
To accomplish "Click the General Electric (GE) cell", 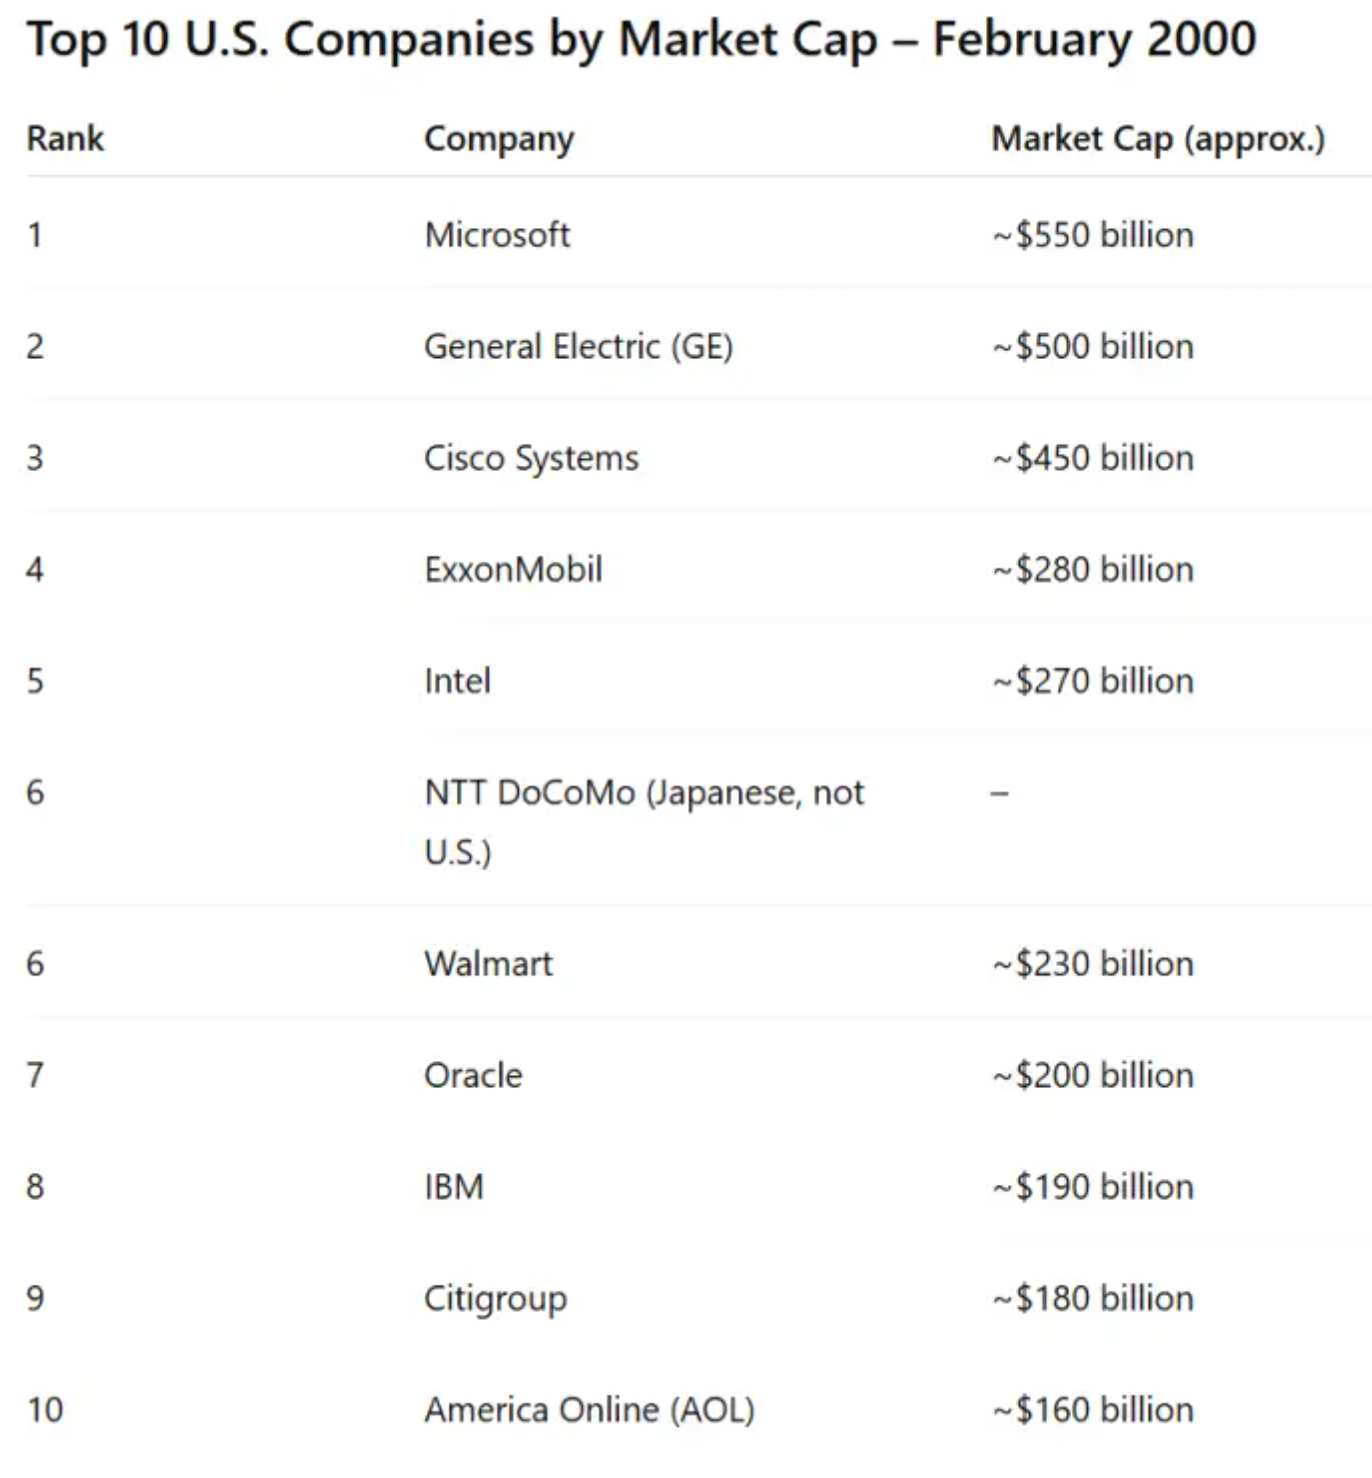I will (578, 347).
